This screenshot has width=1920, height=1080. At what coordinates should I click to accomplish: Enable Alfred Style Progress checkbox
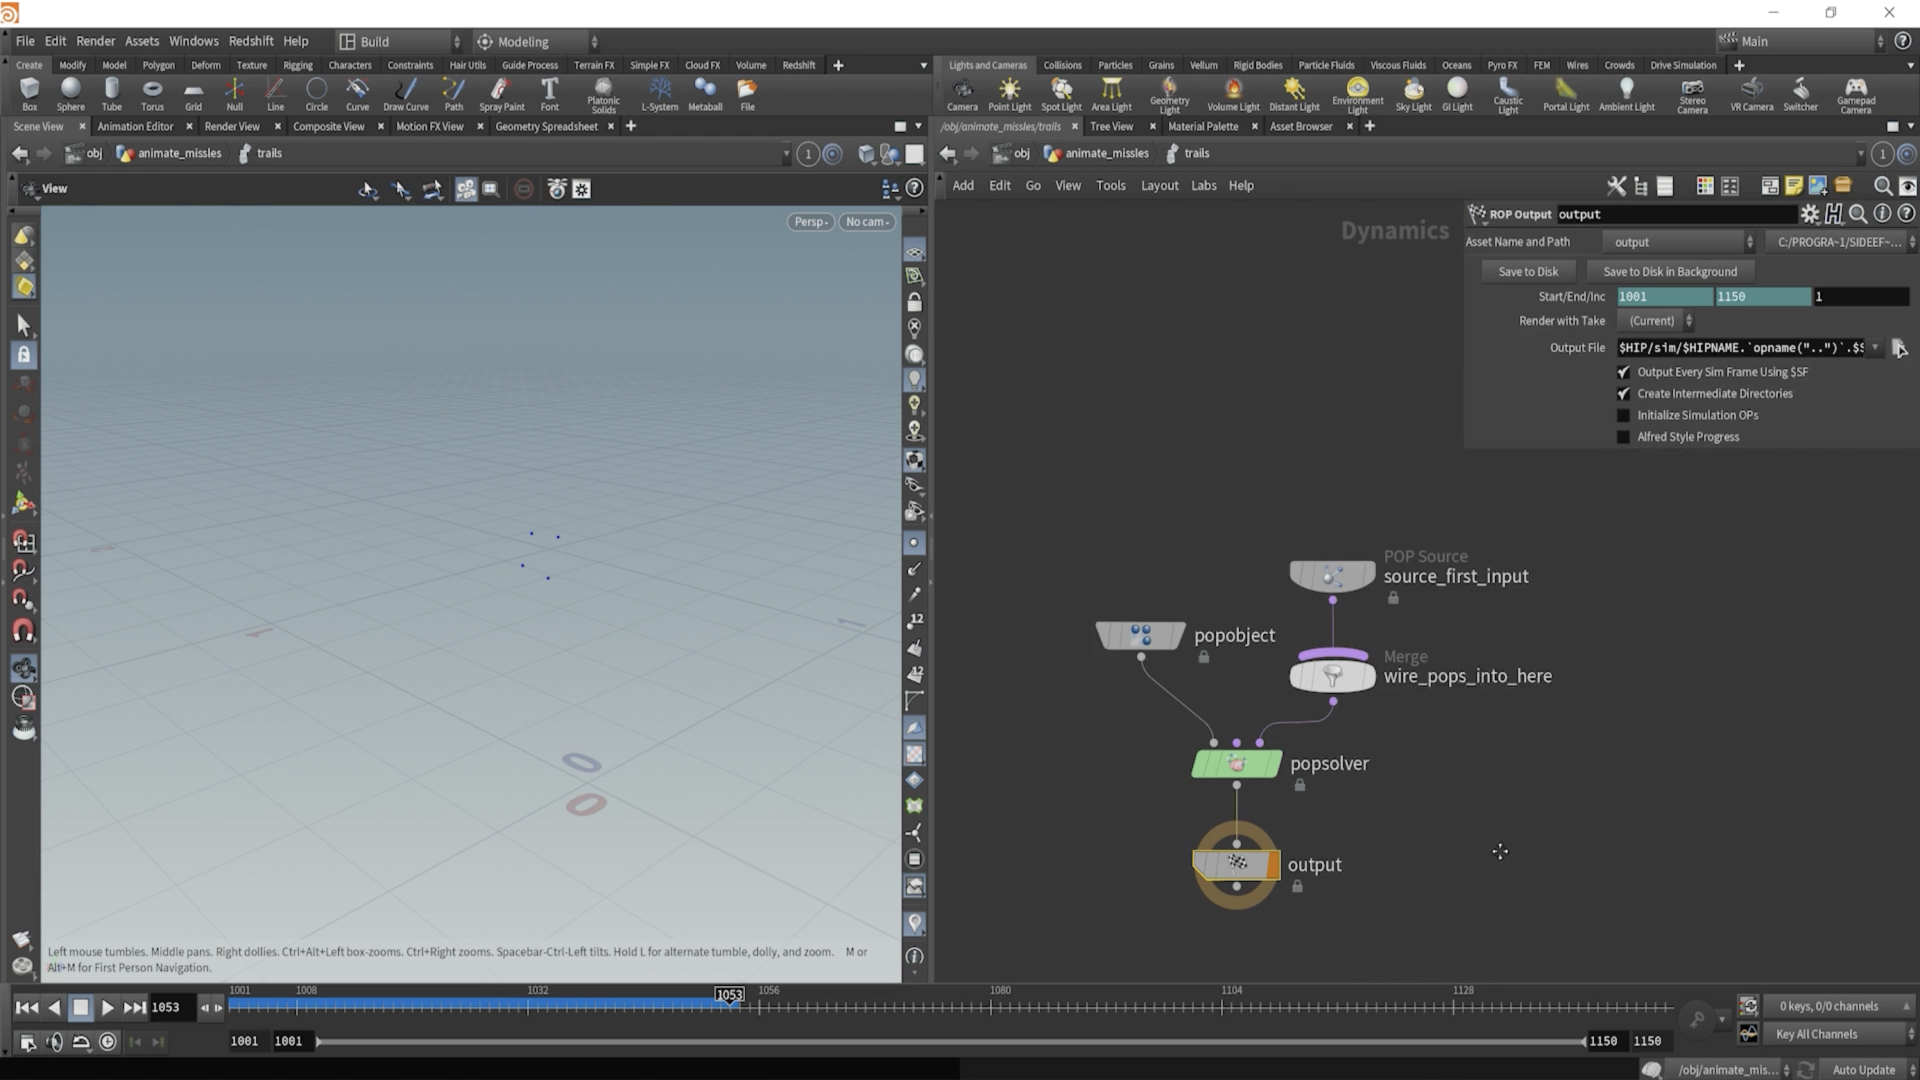1623,437
